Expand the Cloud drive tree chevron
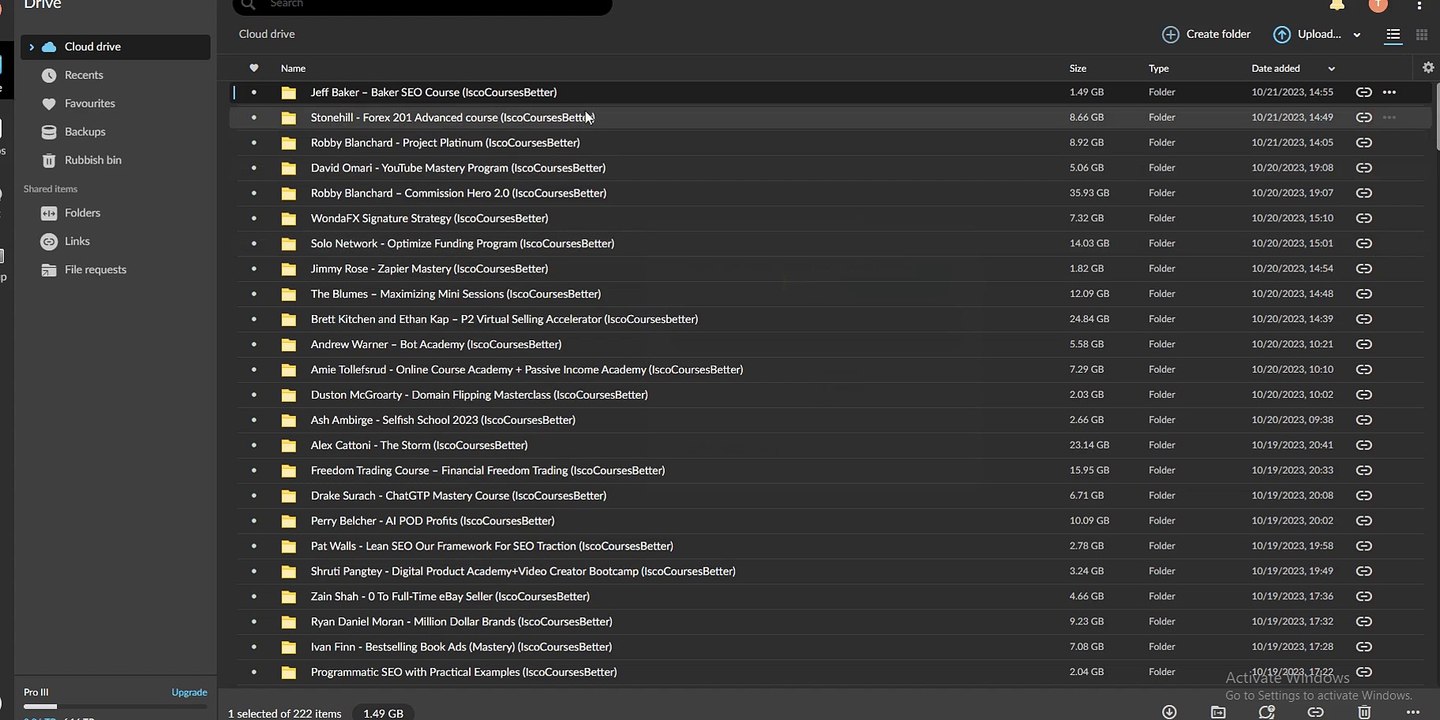Screen dimensions: 1440x720 click(31, 47)
